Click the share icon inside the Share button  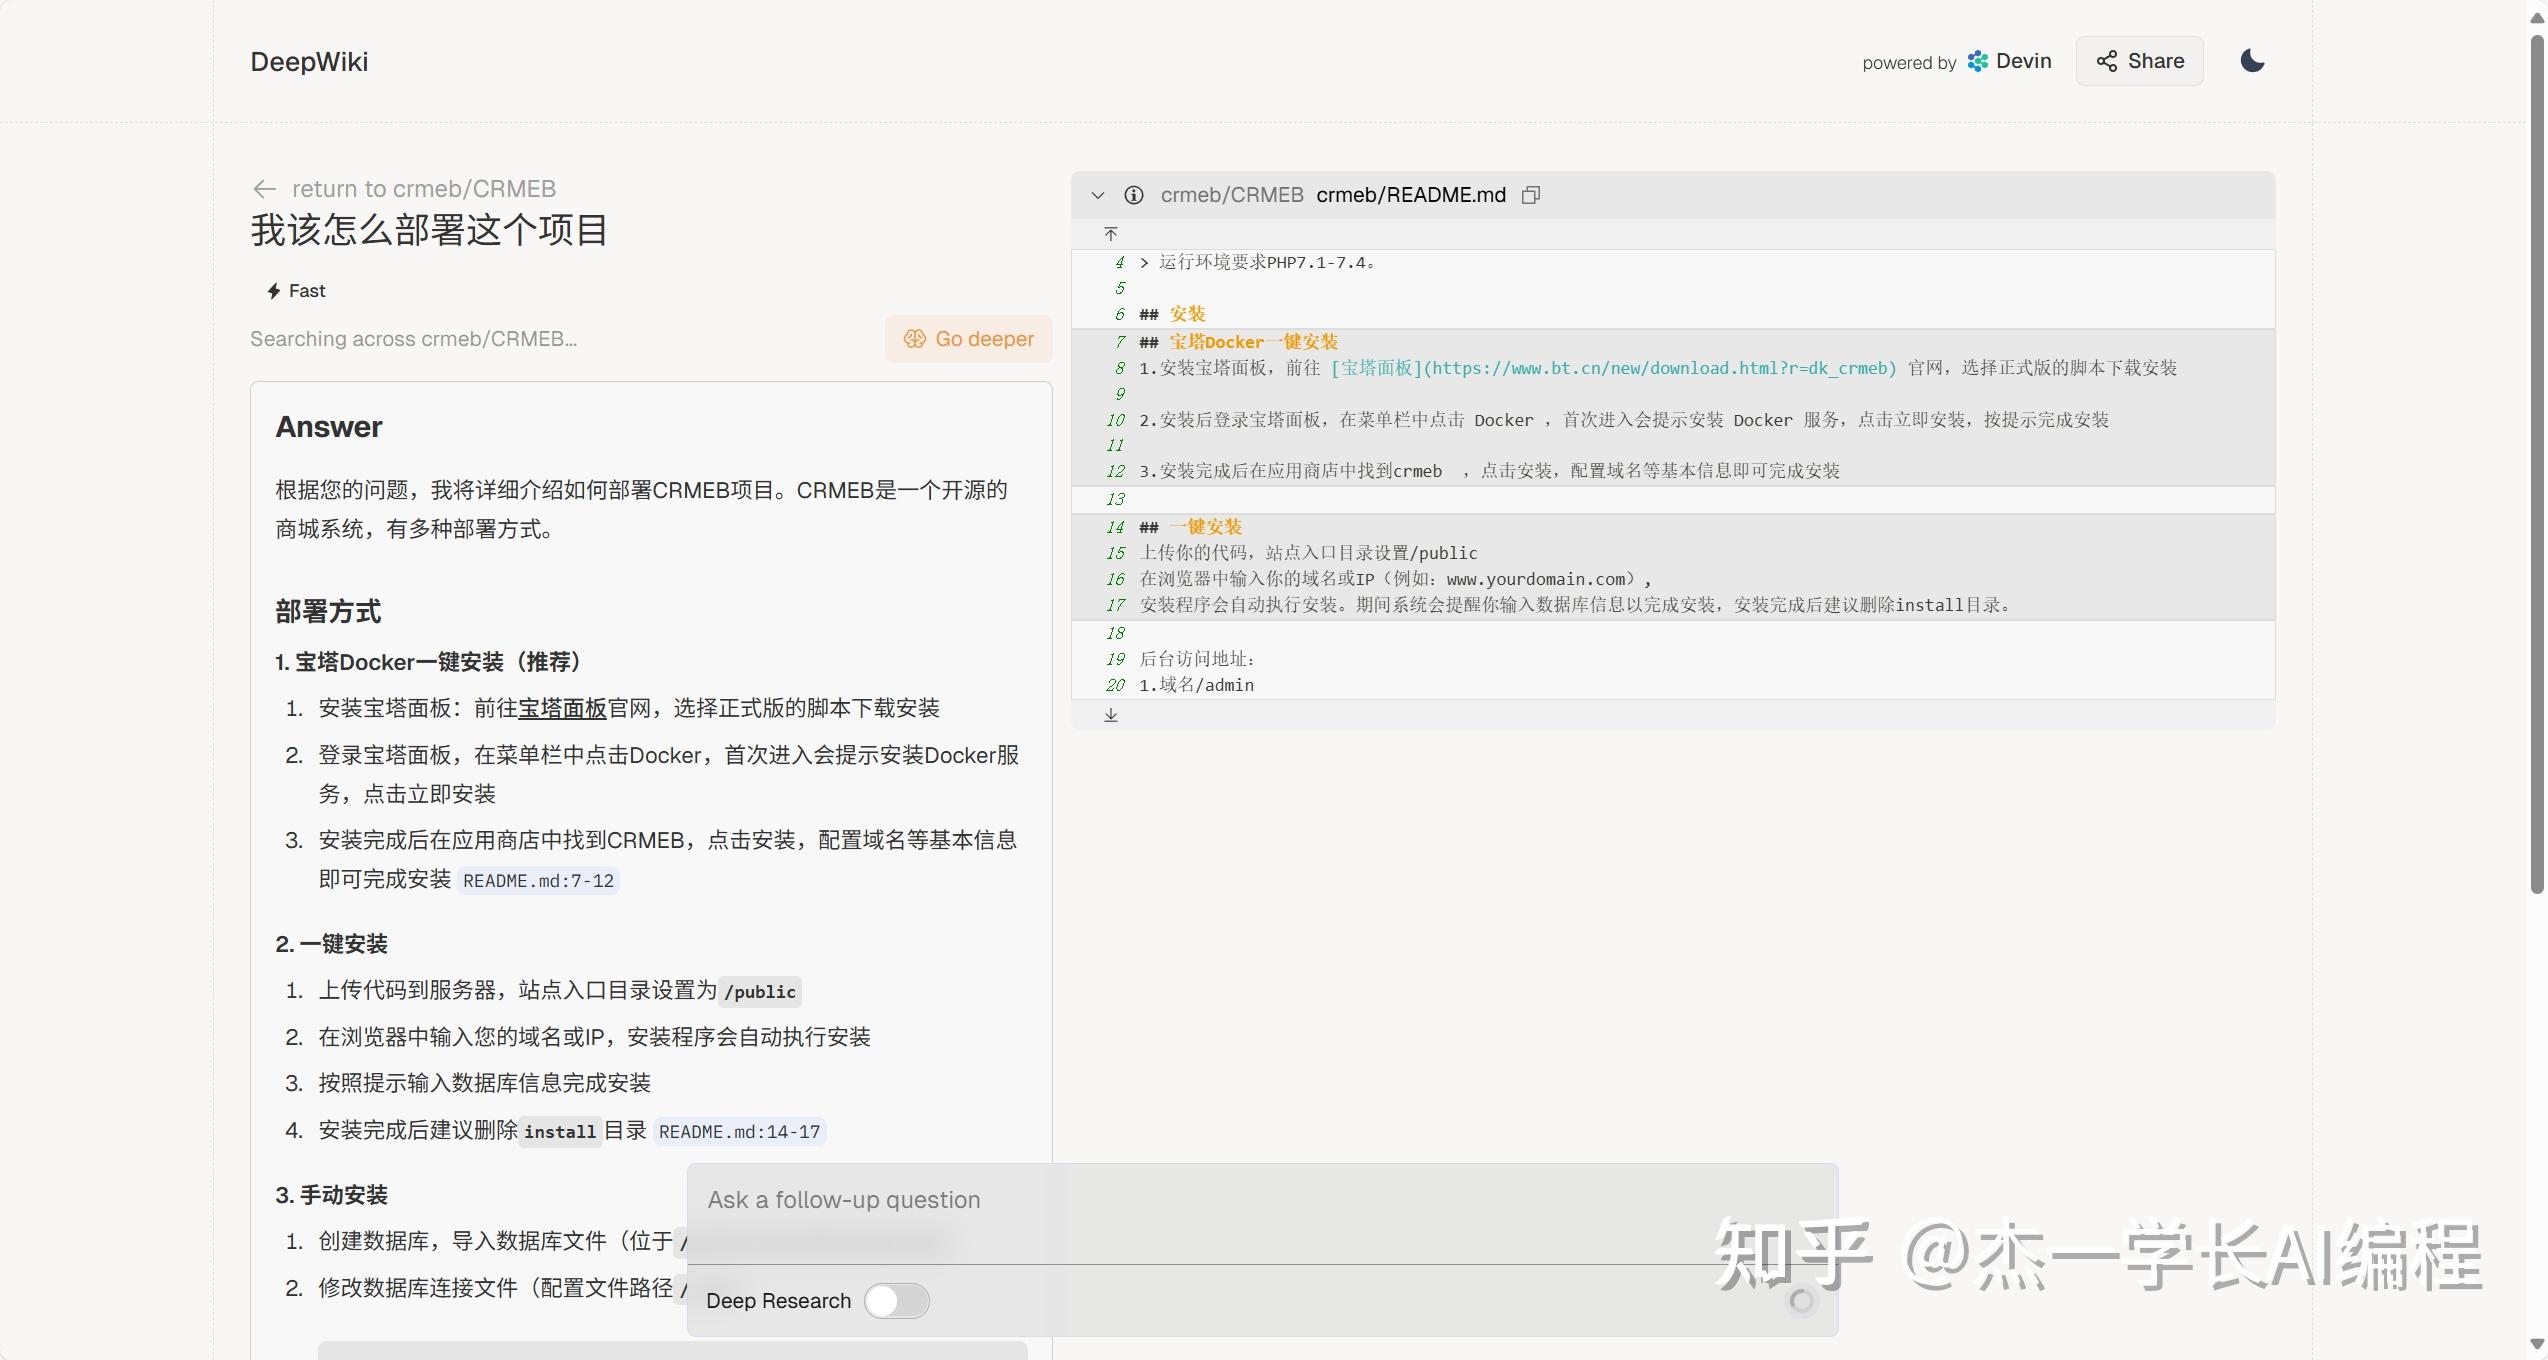point(2106,60)
